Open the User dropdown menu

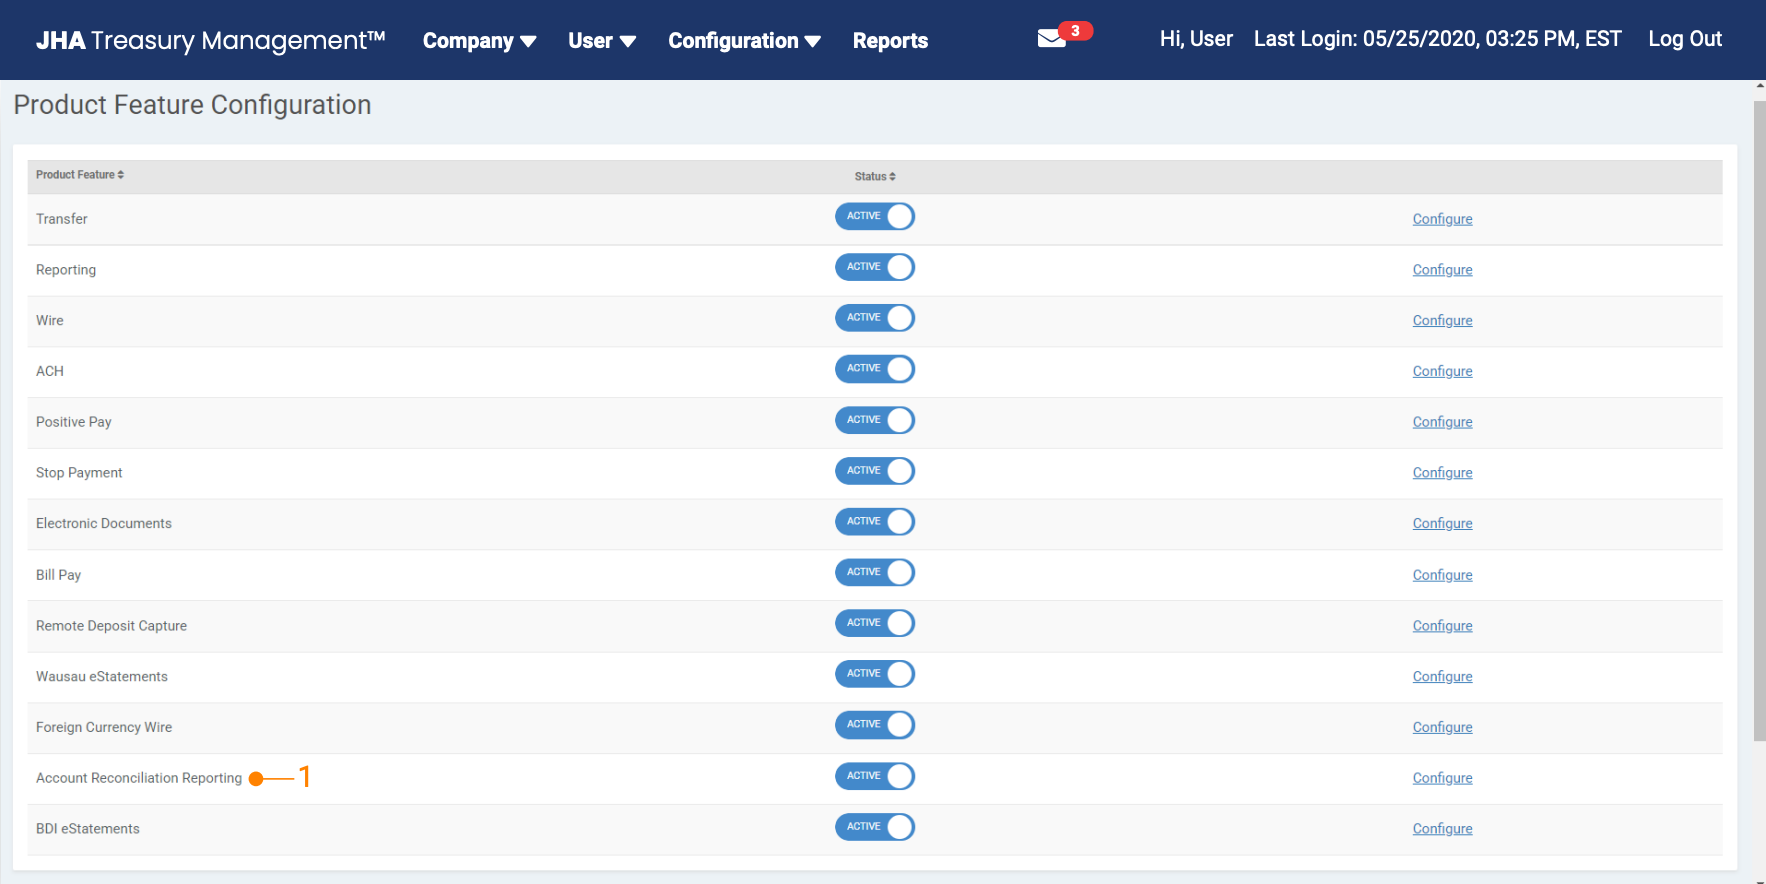[601, 41]
